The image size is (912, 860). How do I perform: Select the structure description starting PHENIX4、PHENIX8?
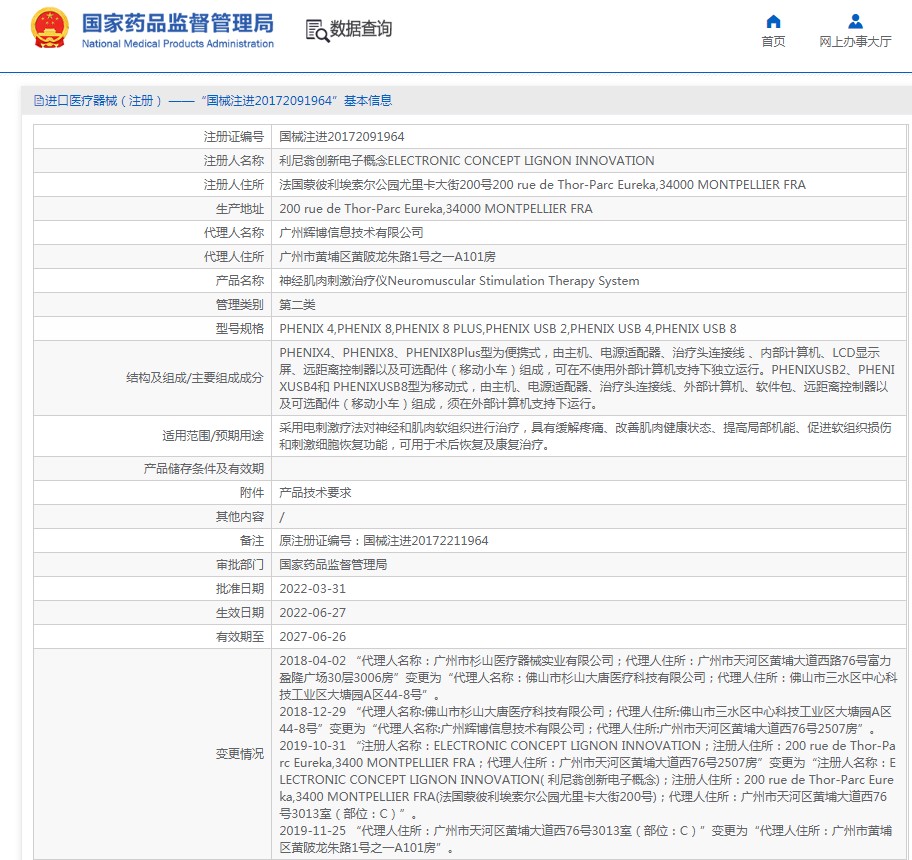click(587, 378)
